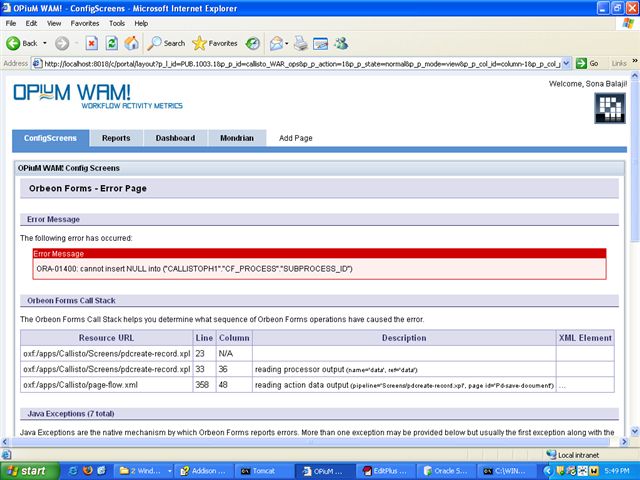
Task: Click the Add Page link
Action: (x=296, y=138)
